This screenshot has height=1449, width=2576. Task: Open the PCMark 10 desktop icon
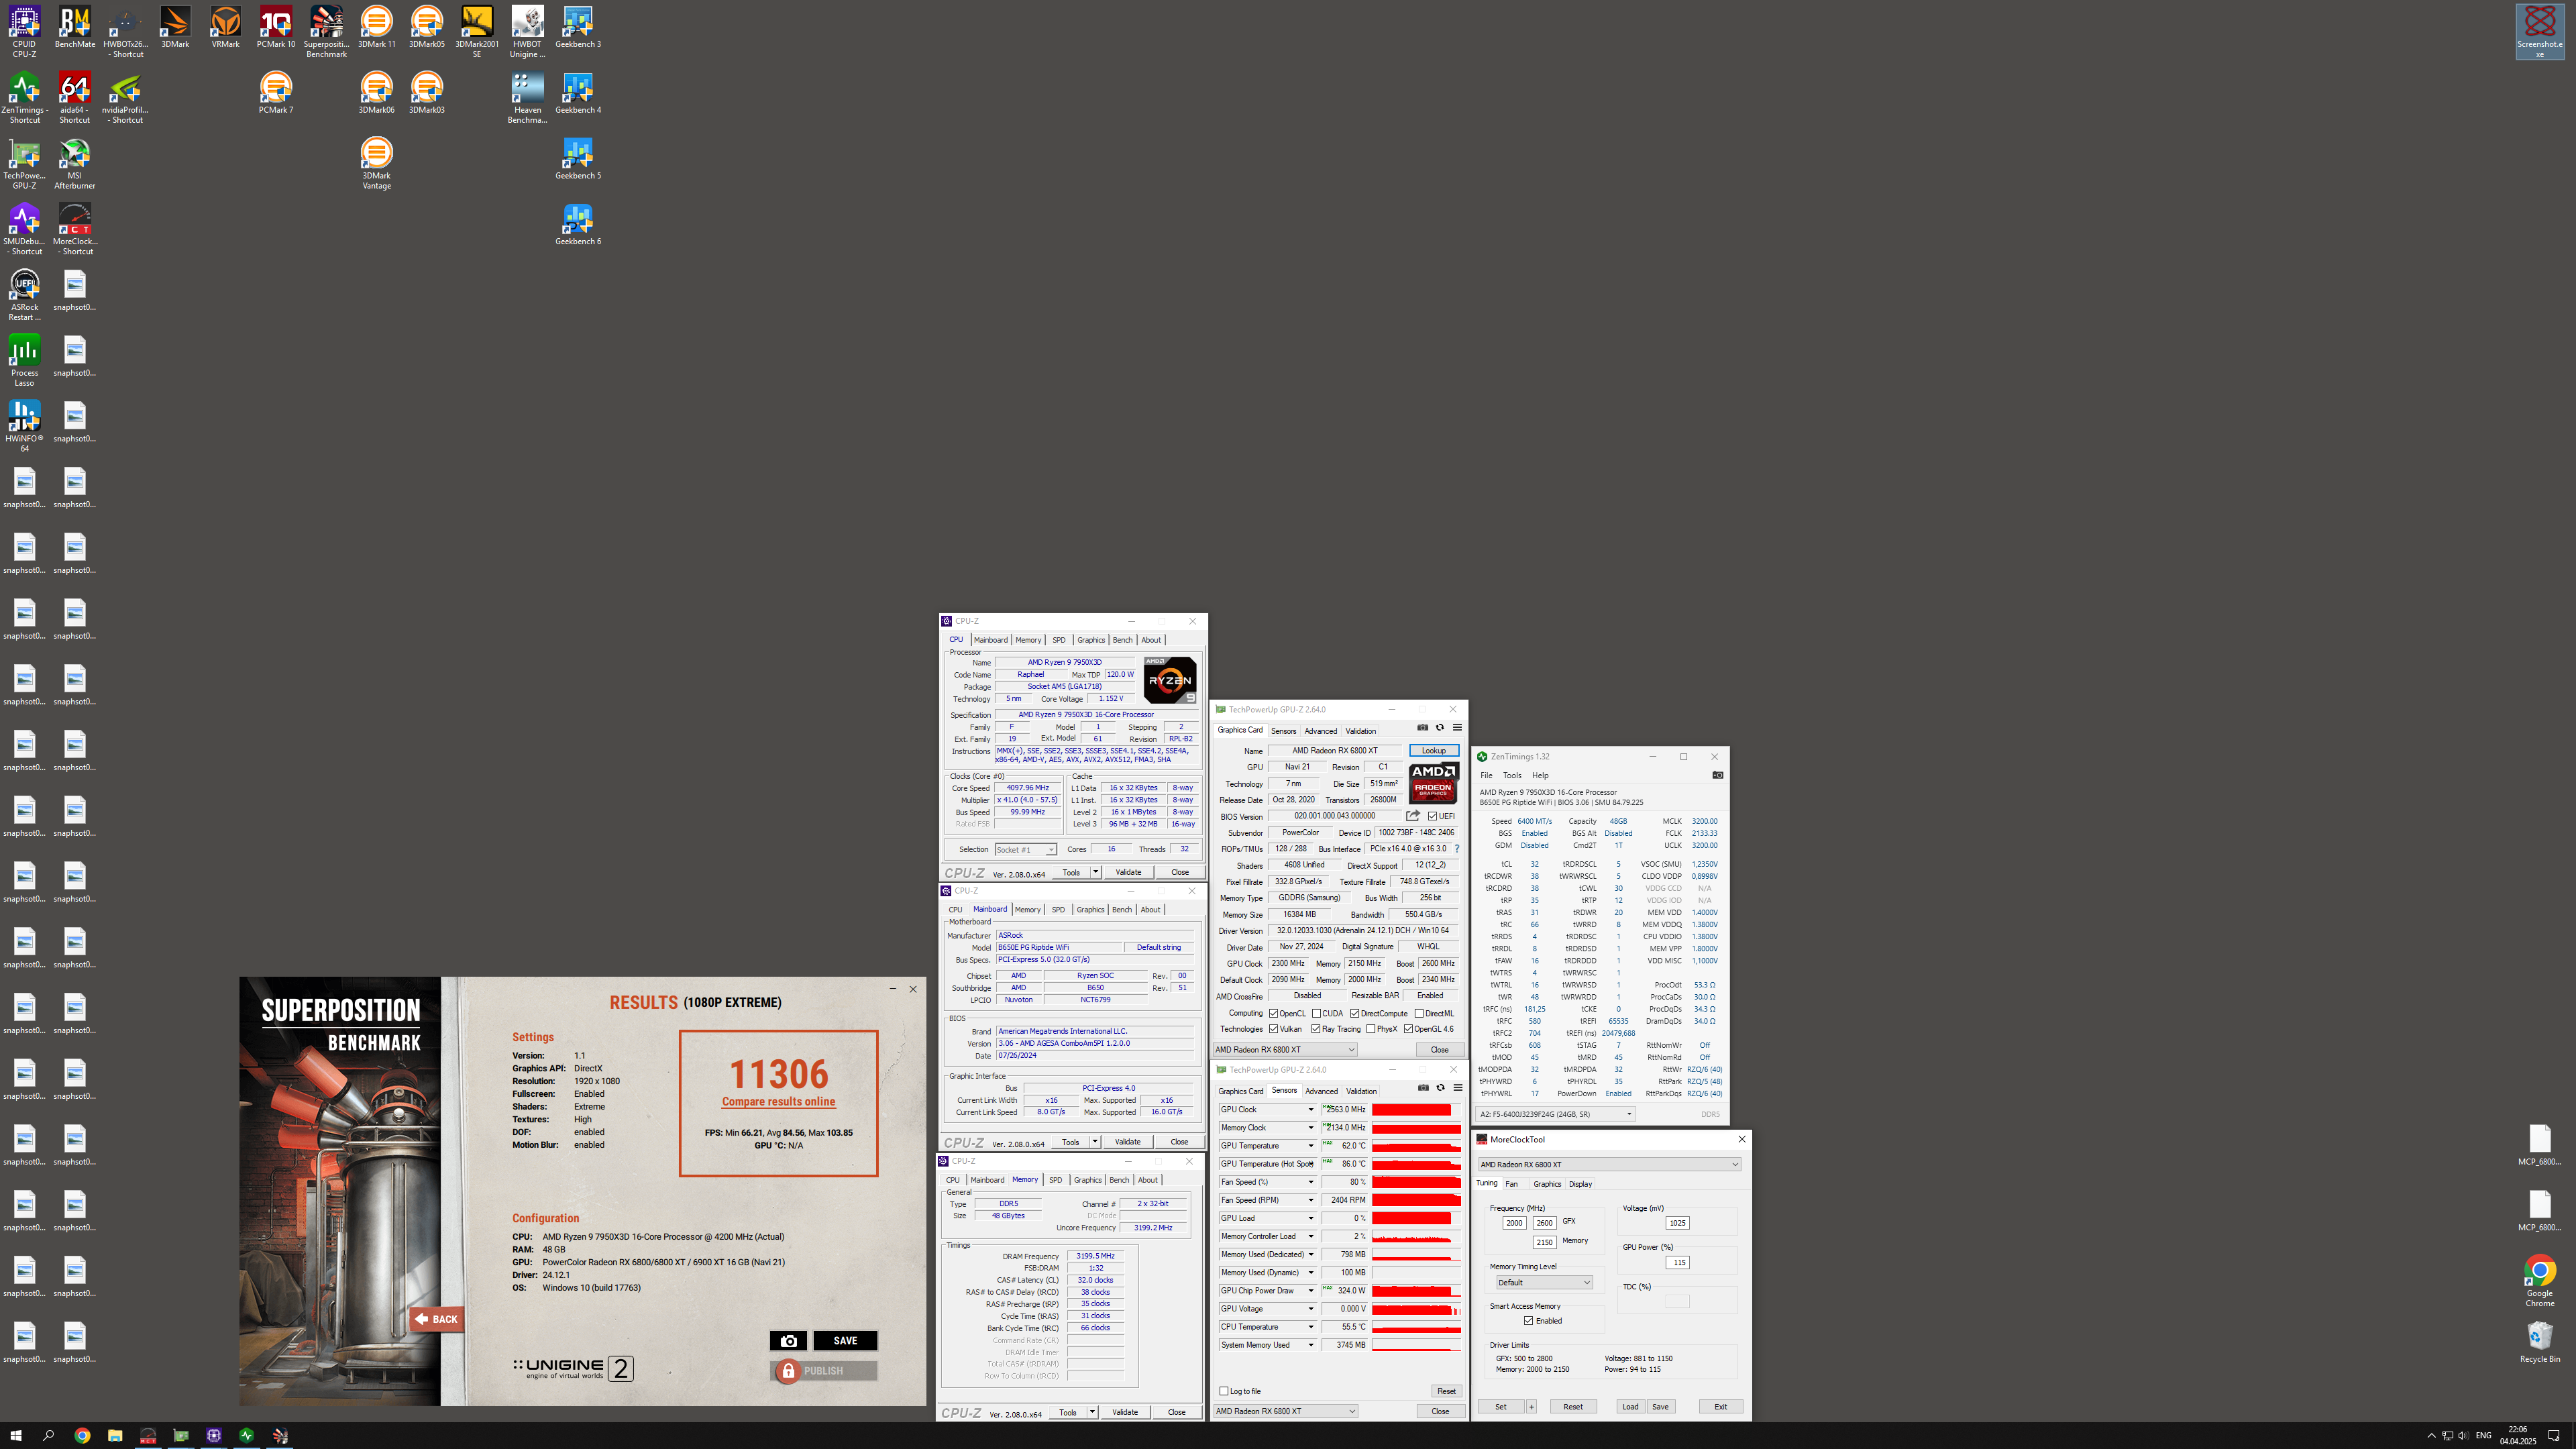coord(276,27)
